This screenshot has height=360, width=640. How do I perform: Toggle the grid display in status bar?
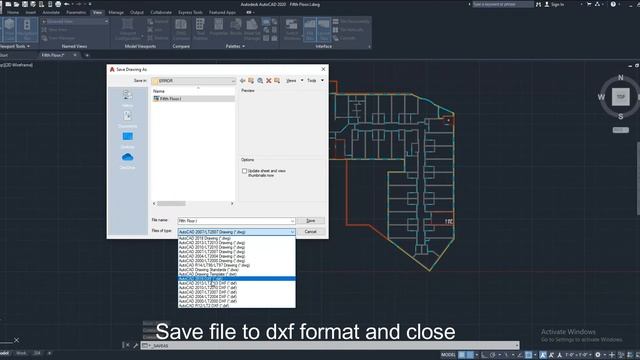pos(462,355)
